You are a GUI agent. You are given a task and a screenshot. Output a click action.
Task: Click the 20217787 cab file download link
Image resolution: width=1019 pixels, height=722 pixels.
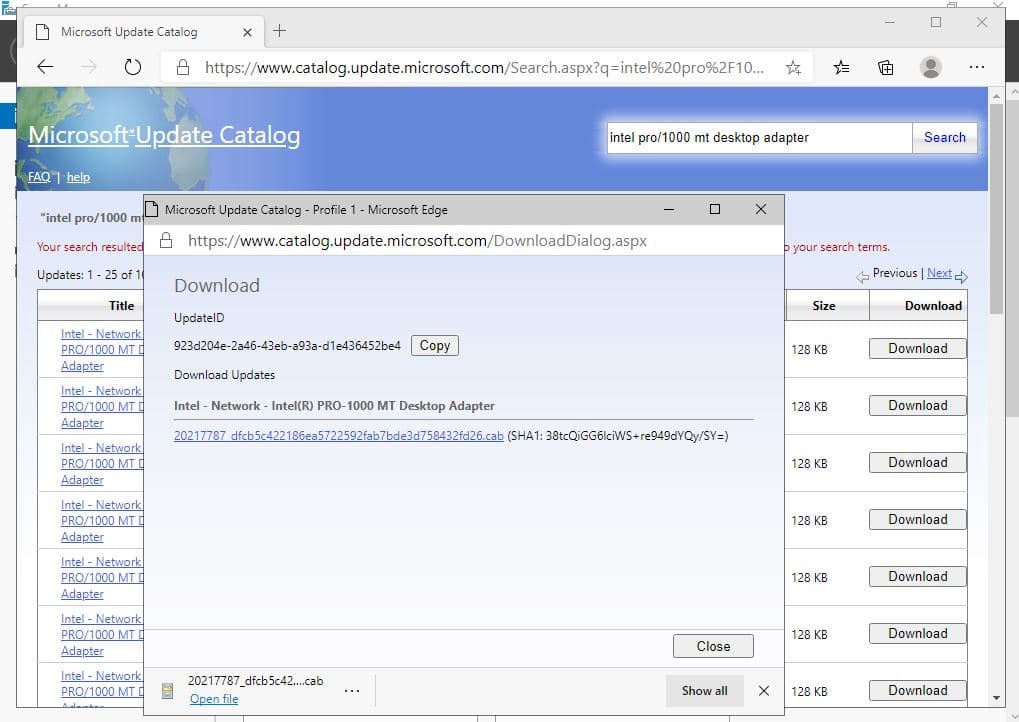(x=338, y=436)
